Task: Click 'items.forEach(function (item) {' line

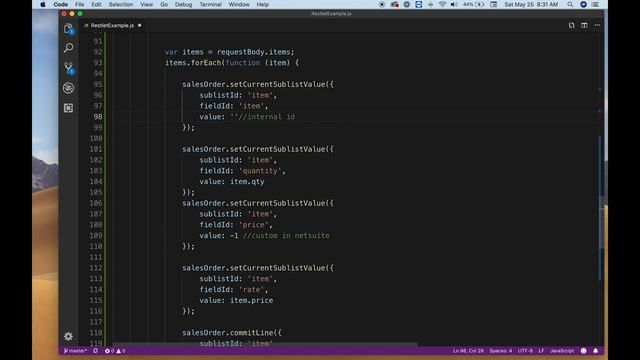Action: [232, 63]
